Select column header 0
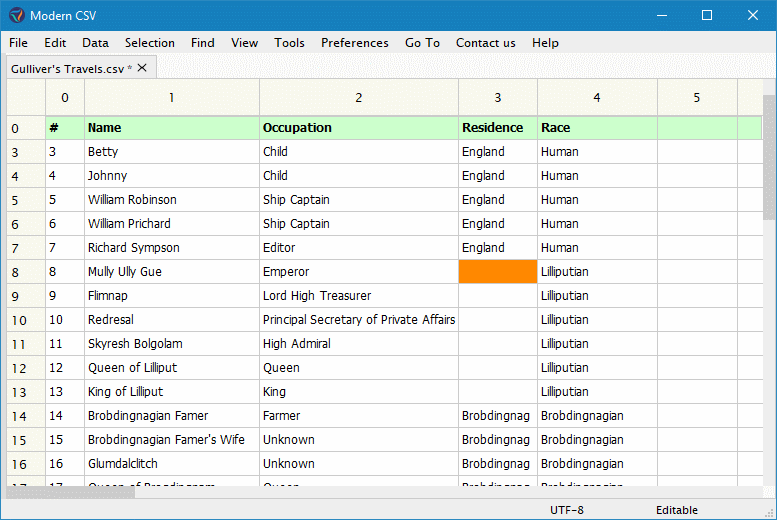777x520 pixels. 65,98
